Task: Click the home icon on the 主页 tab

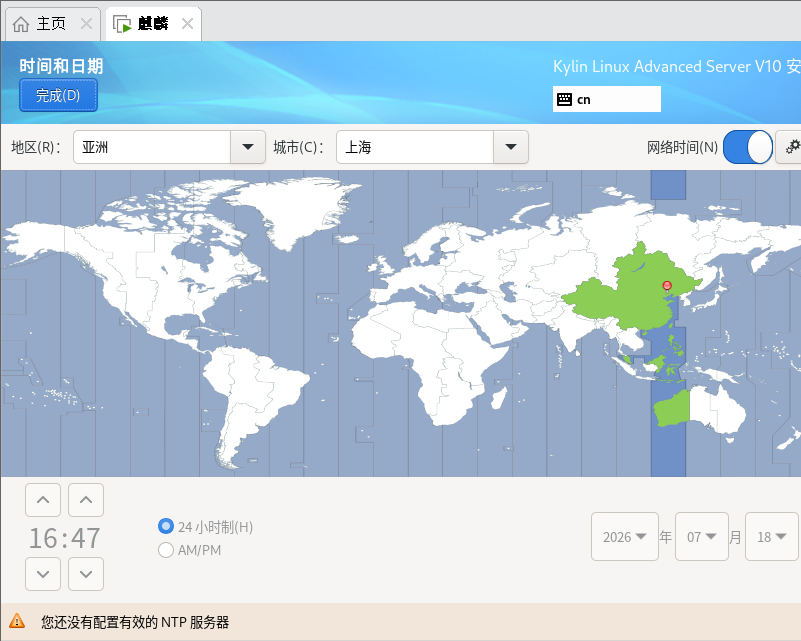Action: coord(20,24)
